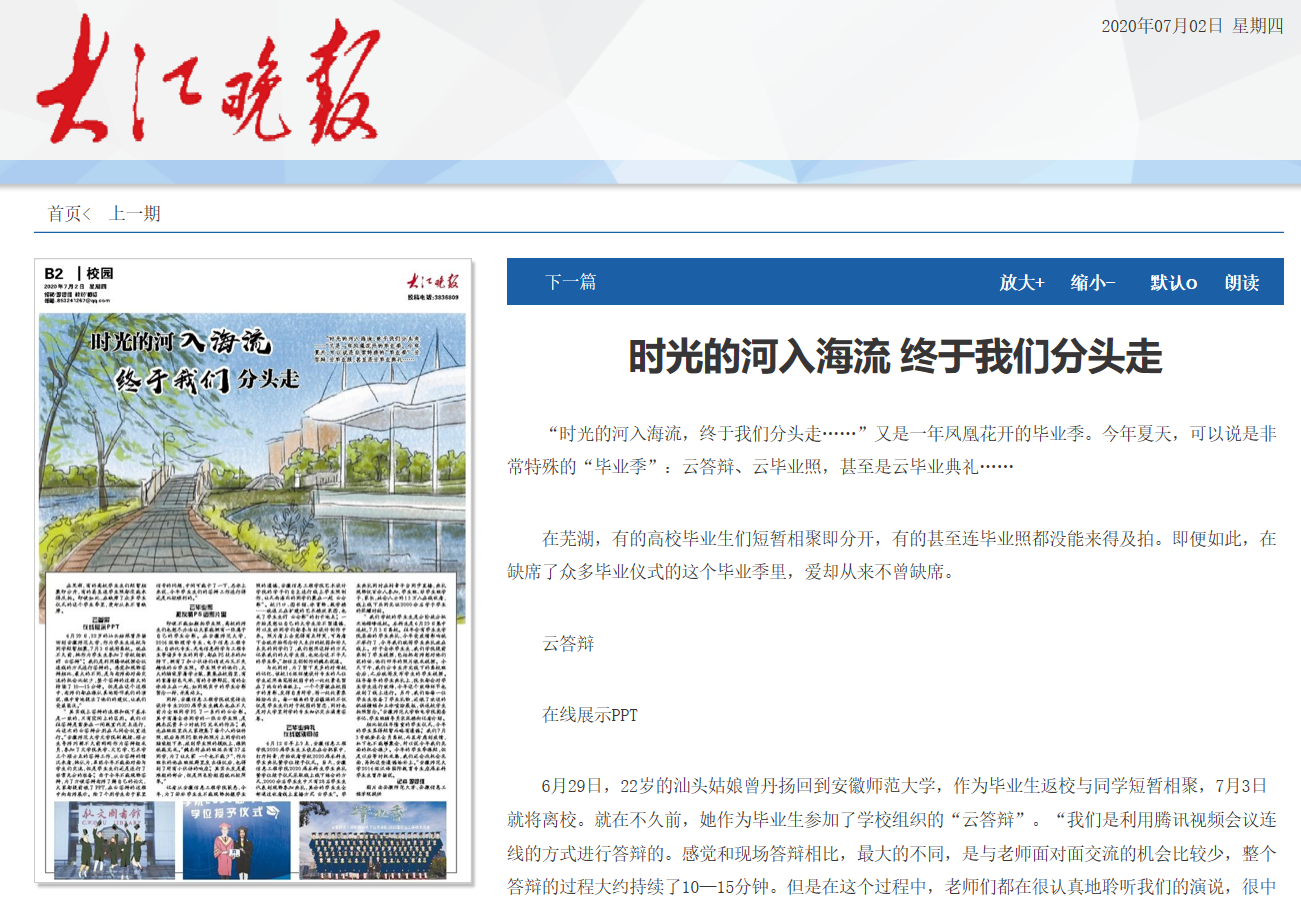Click the date 2020年07月02日 星期四
Image resolution: width=1301 pixels, height=901 pixels.
tap(1192, 27)
